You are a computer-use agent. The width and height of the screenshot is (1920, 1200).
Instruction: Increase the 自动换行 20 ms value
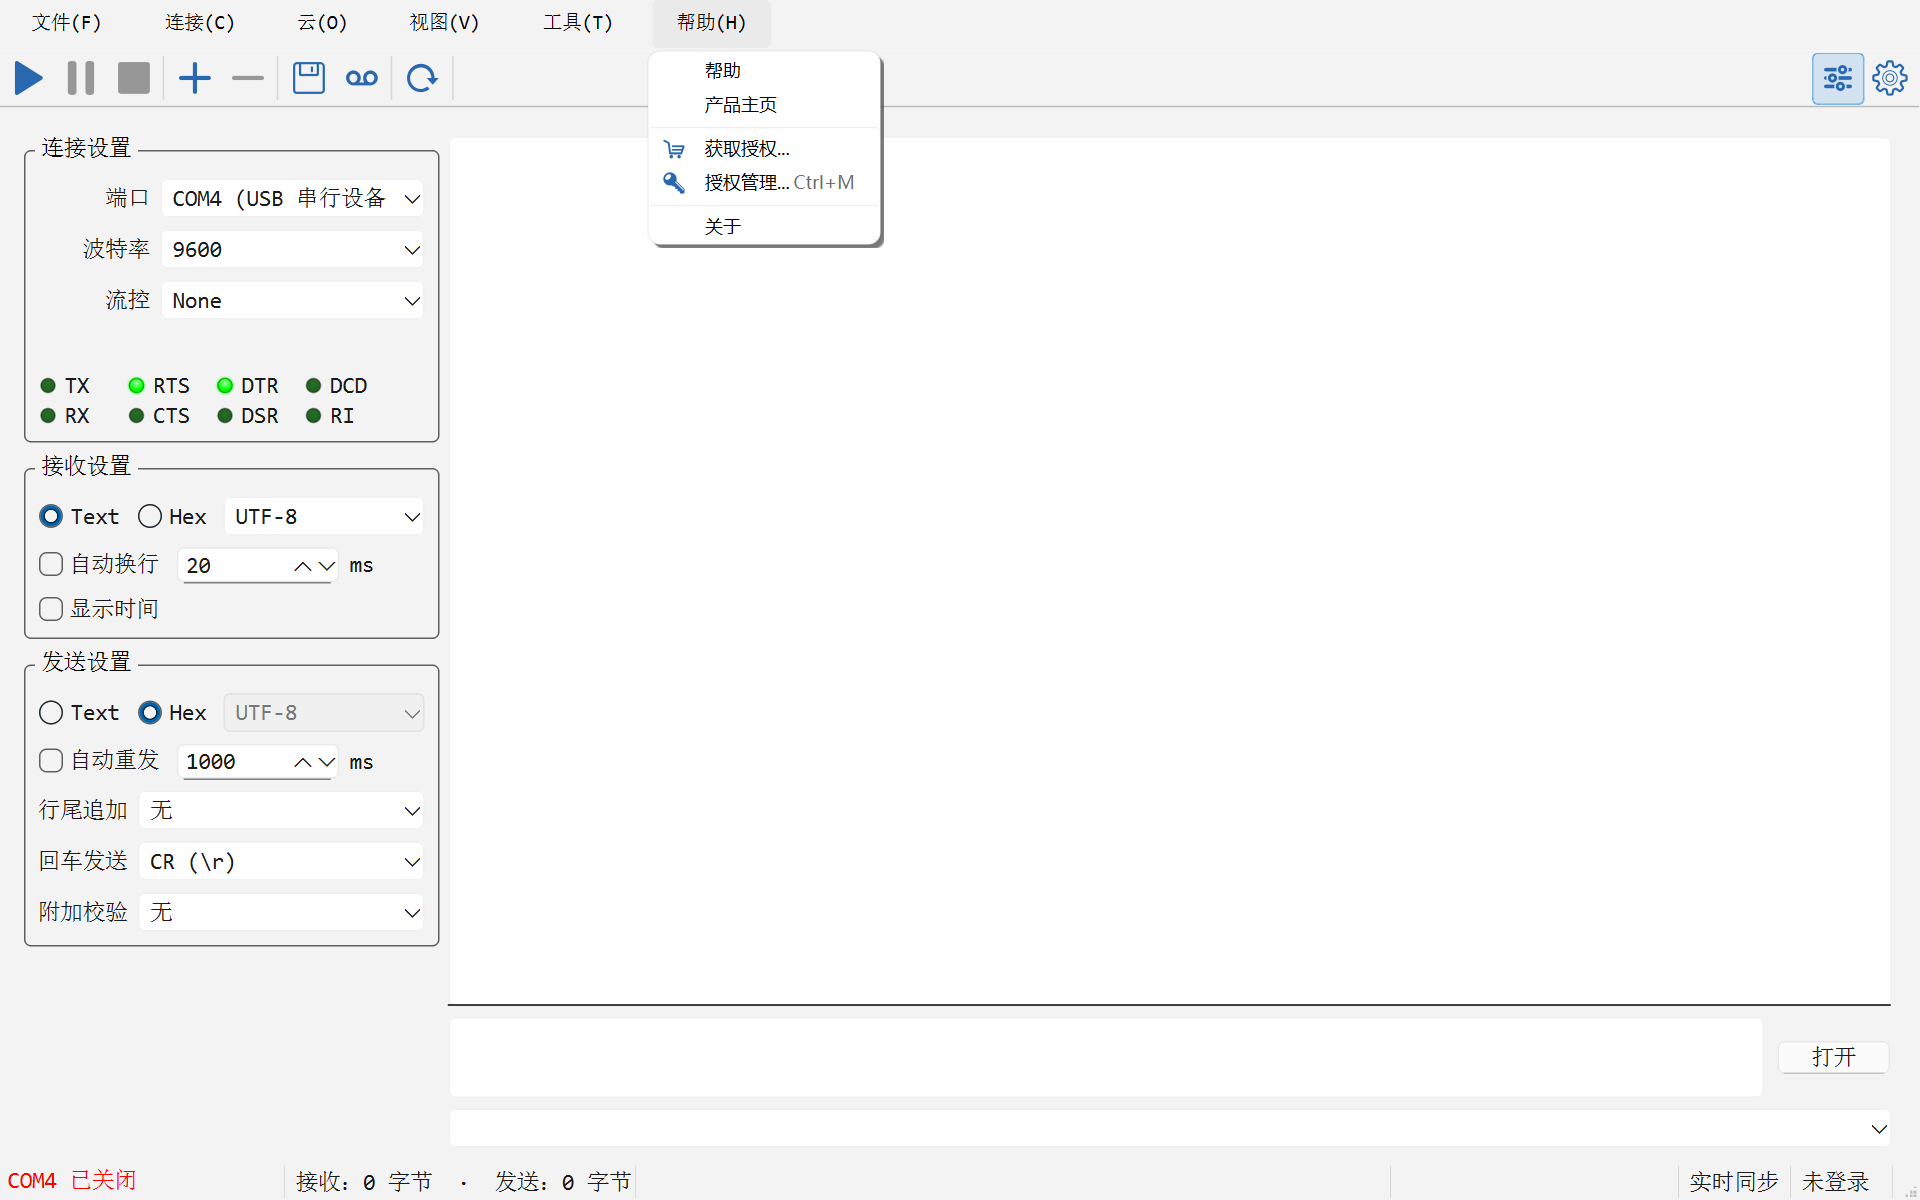pyautogui.click(x=302, y=566)
